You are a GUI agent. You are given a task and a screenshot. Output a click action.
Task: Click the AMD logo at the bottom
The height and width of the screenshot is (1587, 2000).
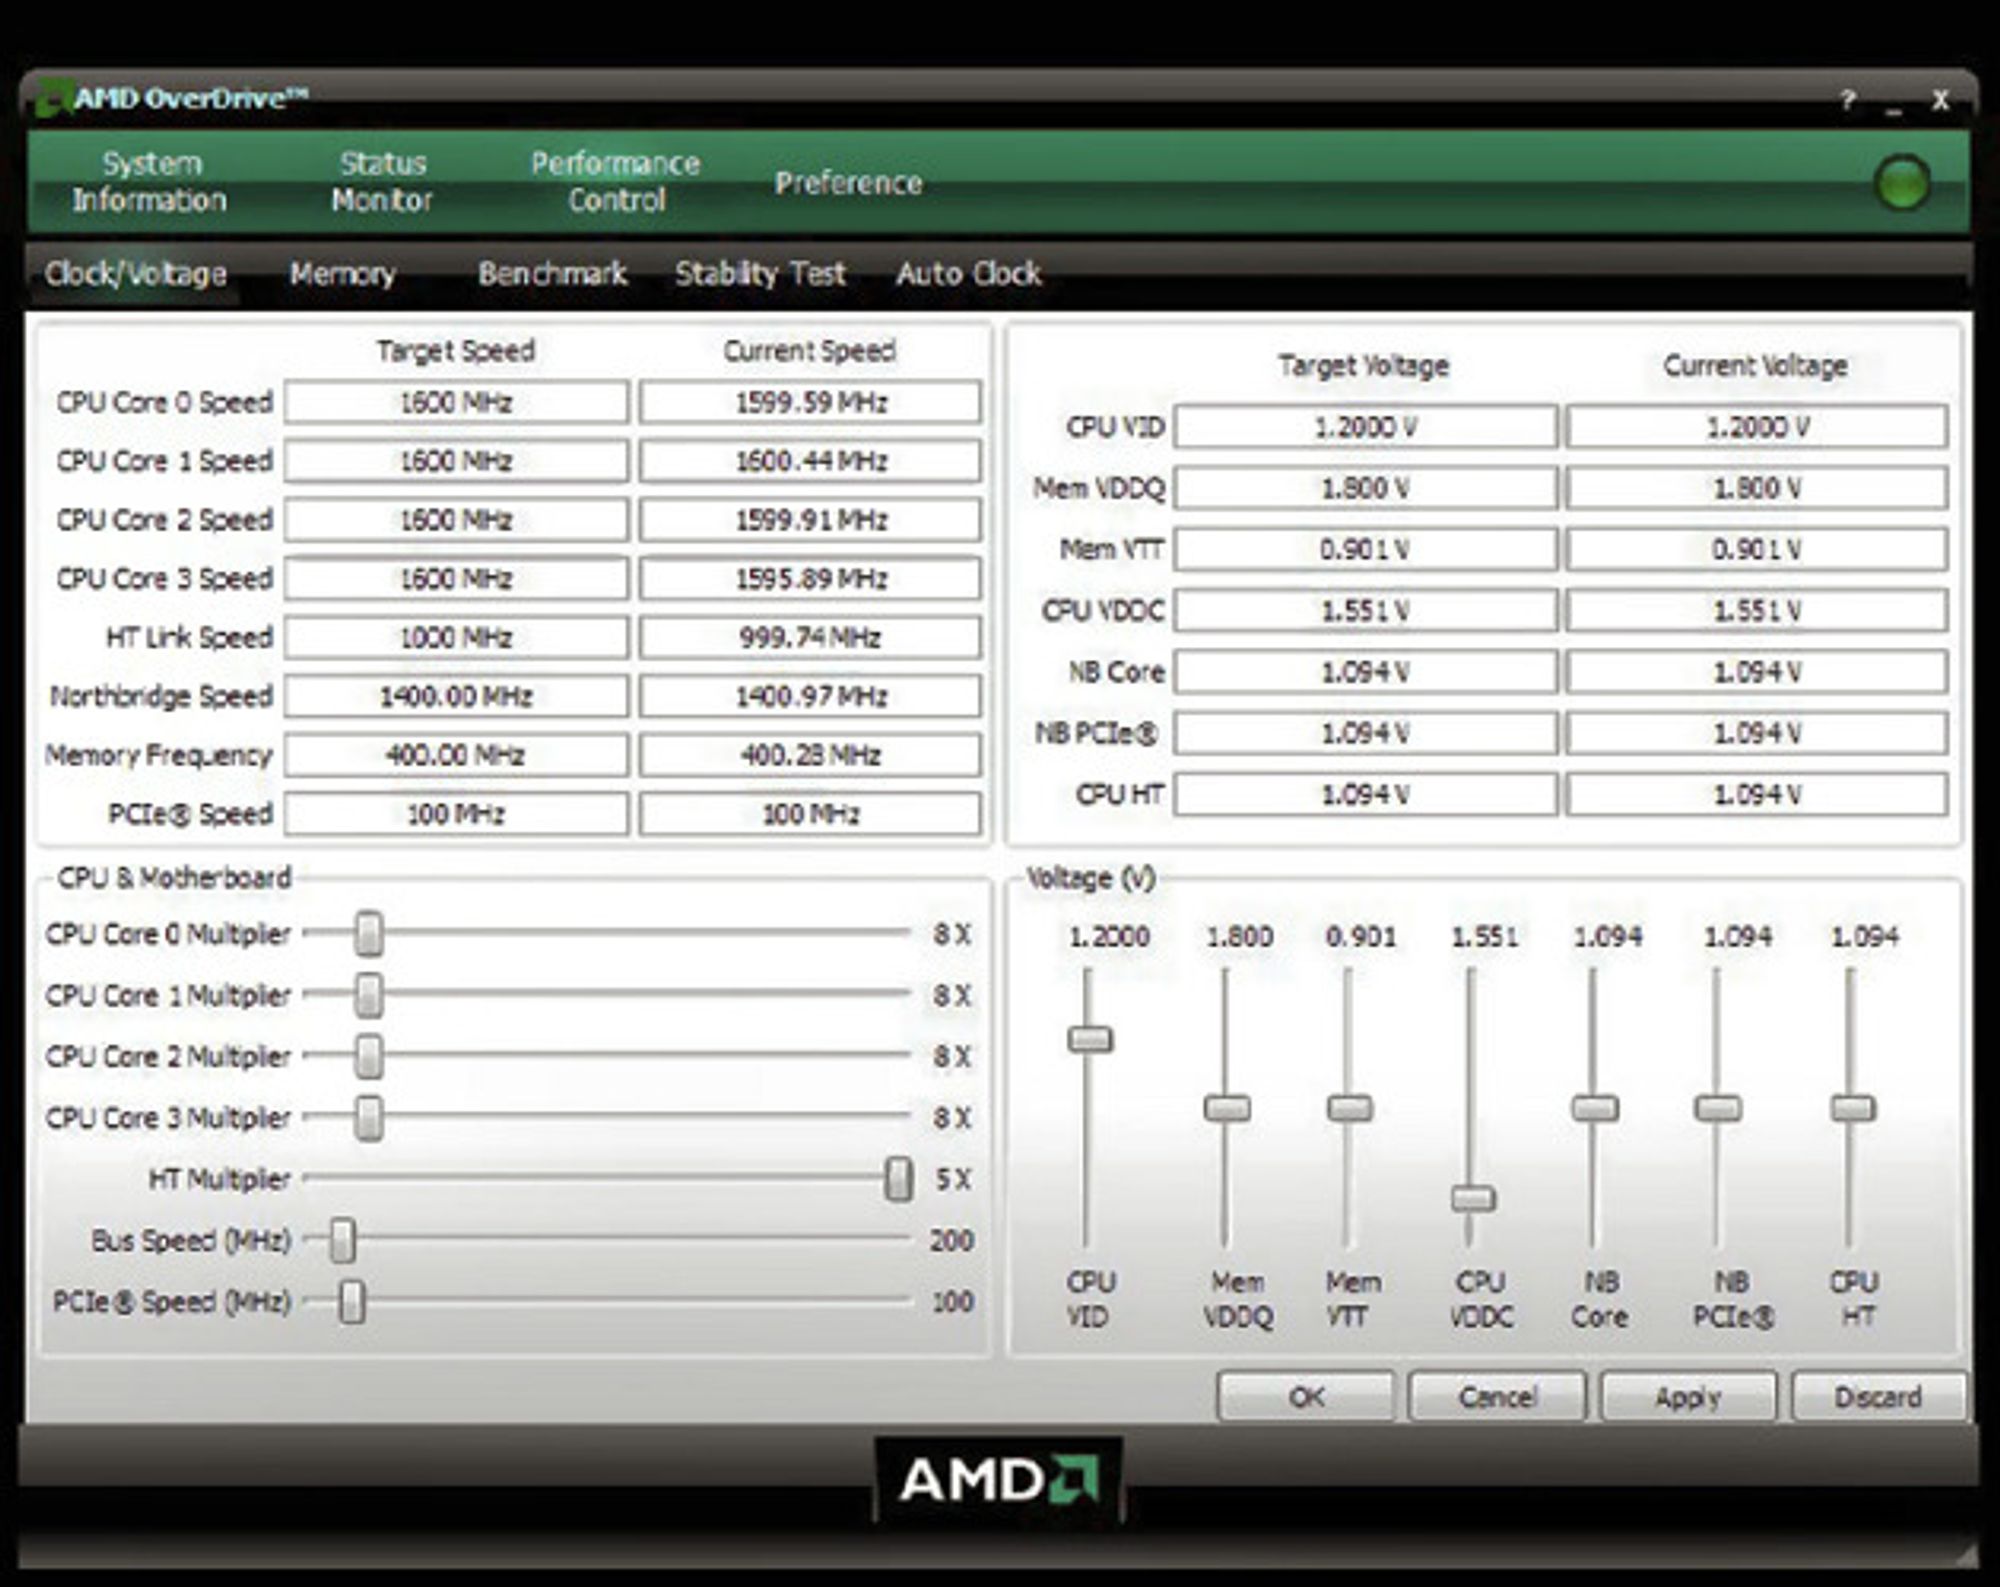pos(999,1480)
